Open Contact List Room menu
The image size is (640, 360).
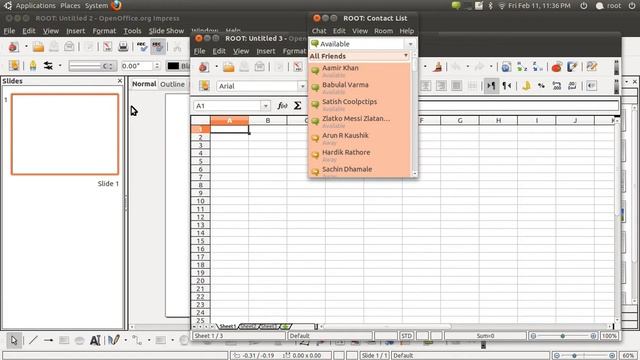383,31
